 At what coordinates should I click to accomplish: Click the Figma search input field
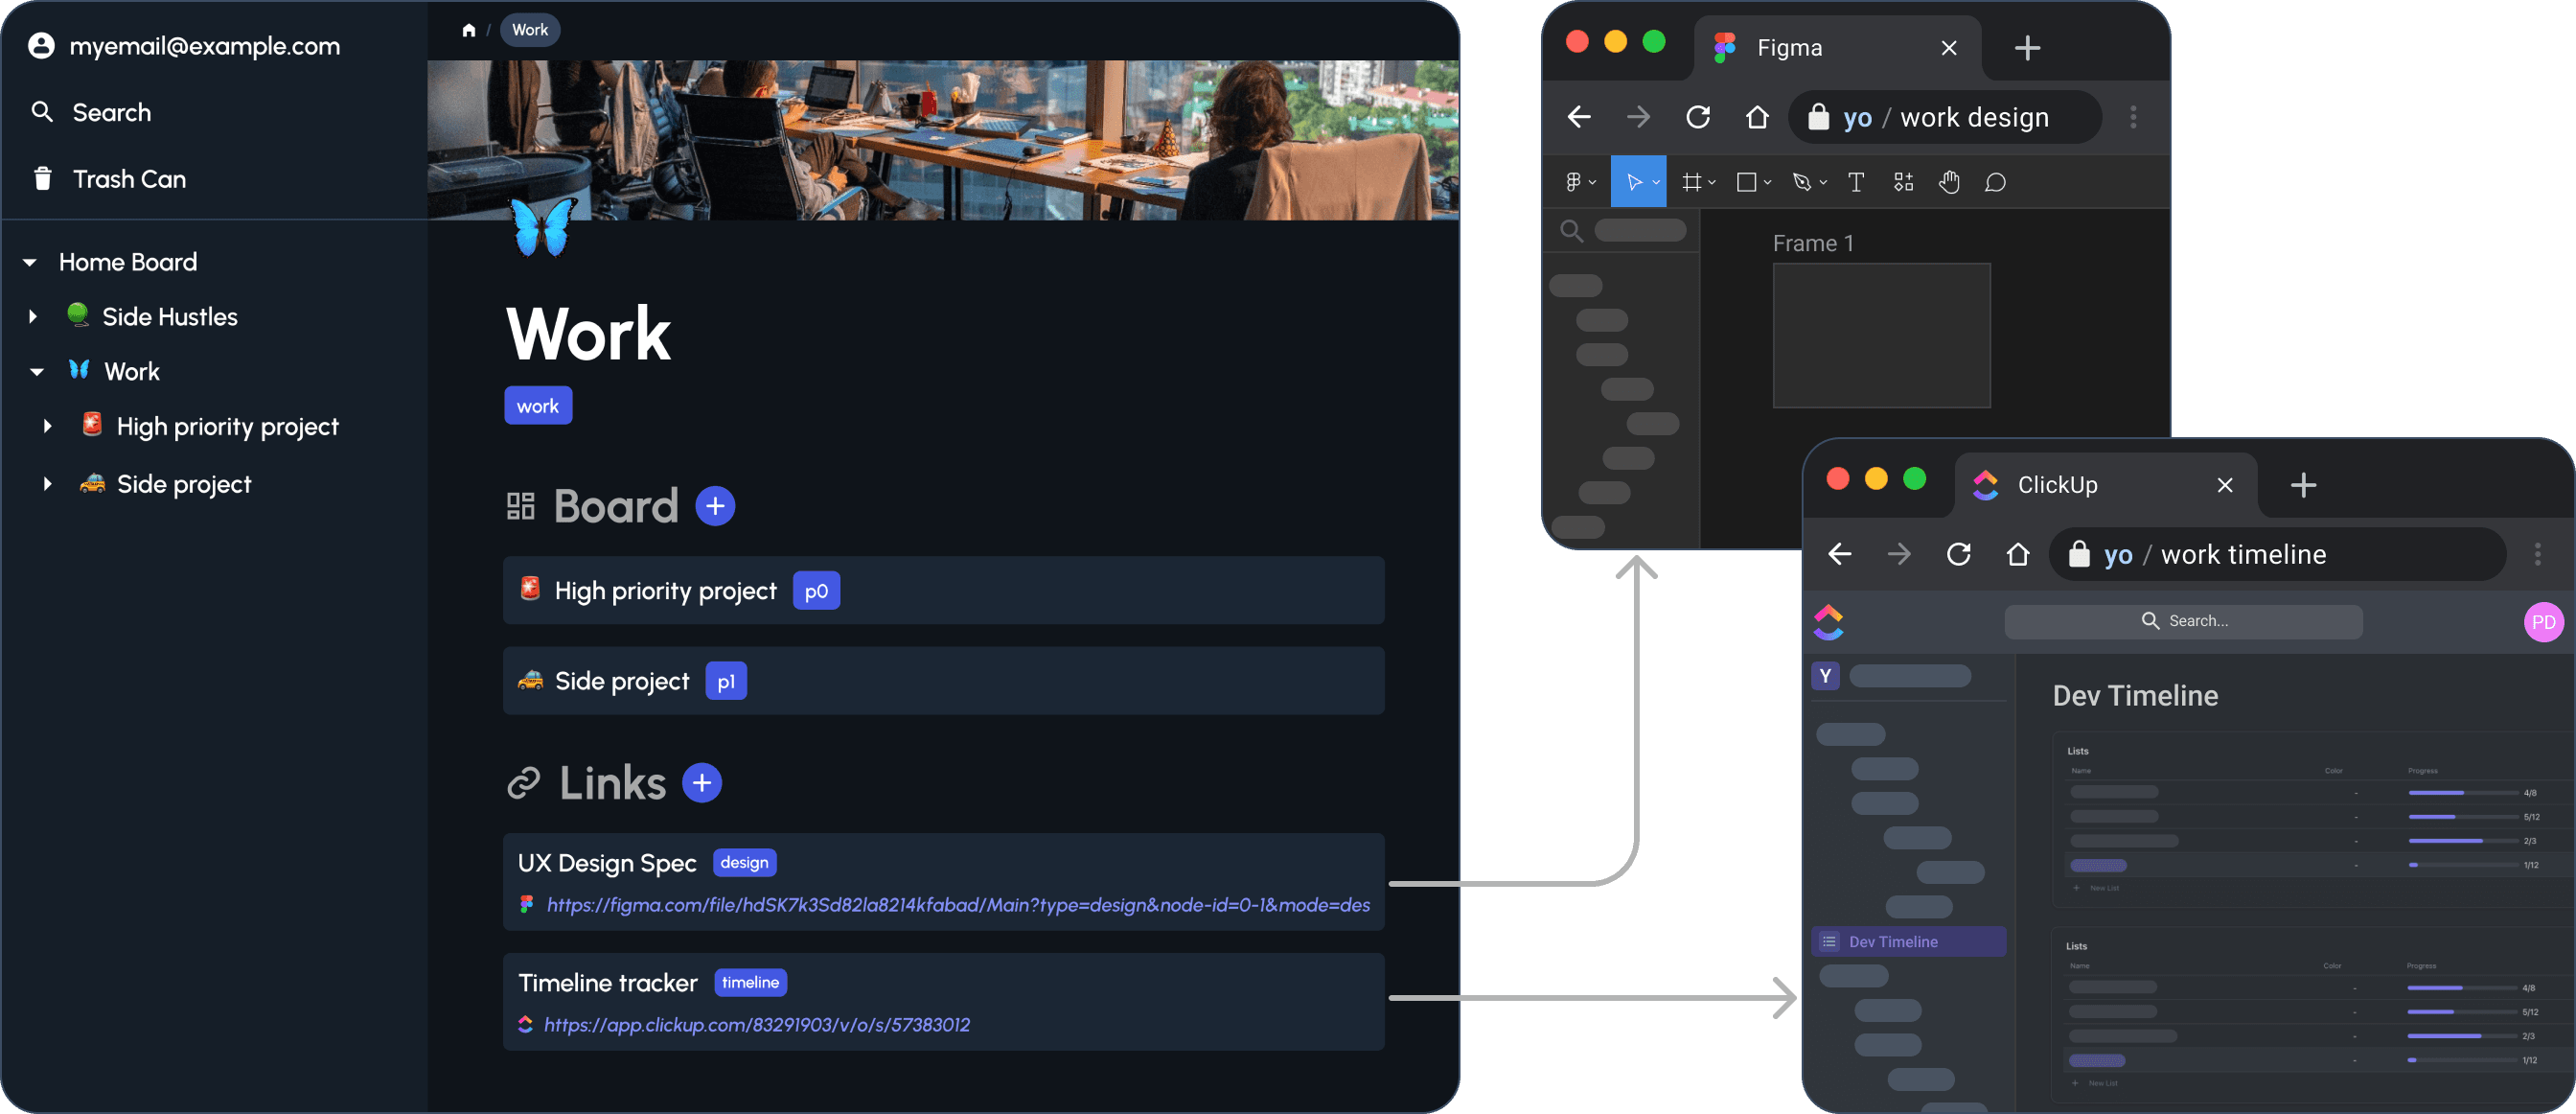pos(1640,230)
